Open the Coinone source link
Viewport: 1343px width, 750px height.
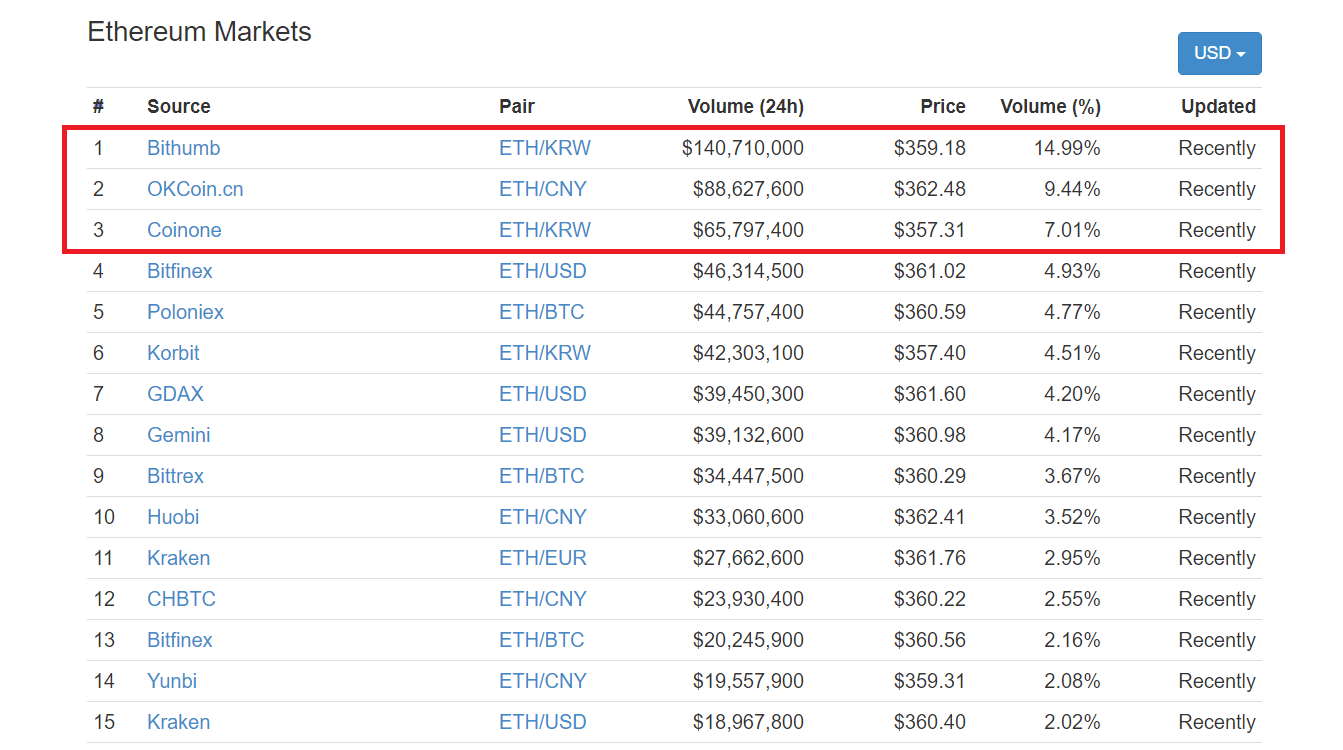pyautogui.click(x=184, y=230)
